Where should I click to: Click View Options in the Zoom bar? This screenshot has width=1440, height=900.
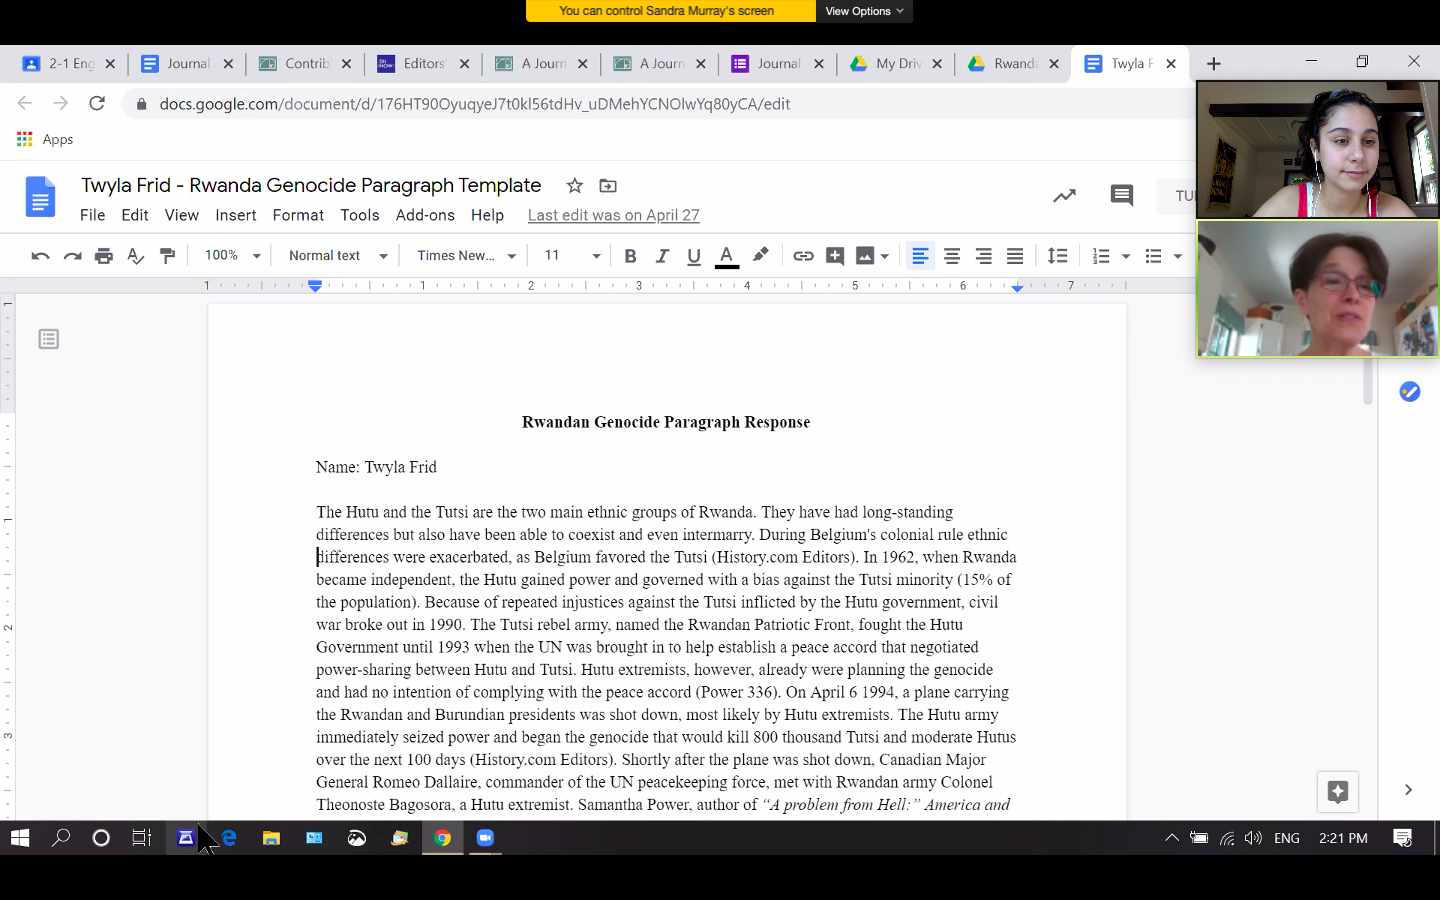pyautogui.click(x=864, y=11)
